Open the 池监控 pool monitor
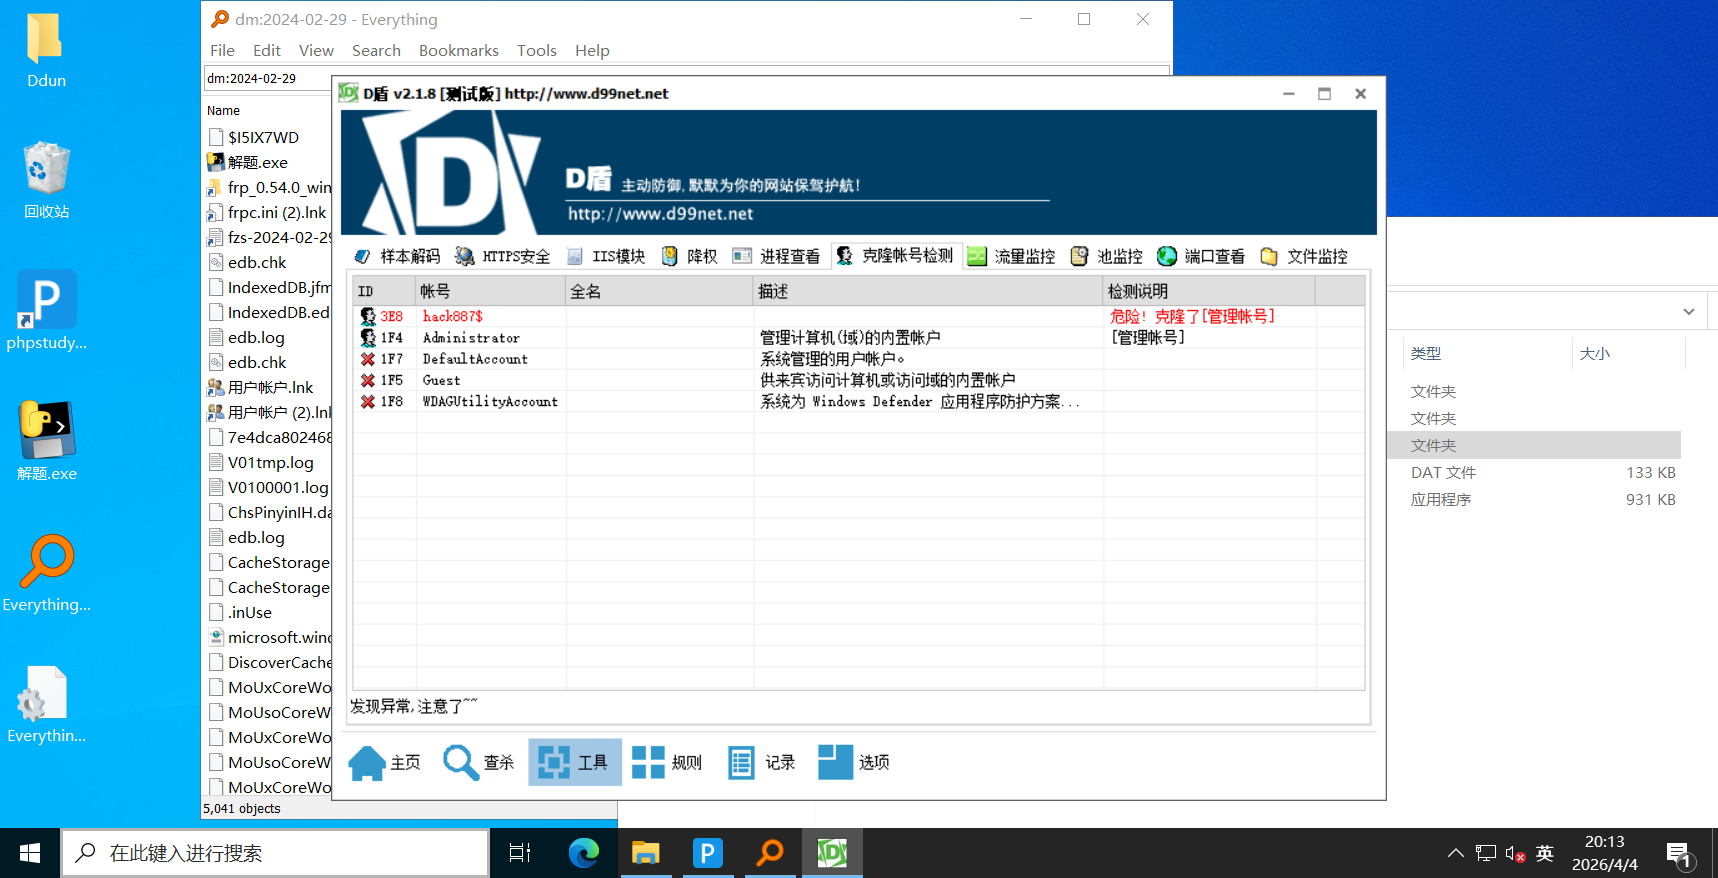The height and width of the screenshot is (878, 1718). (x=1107, y=256)
